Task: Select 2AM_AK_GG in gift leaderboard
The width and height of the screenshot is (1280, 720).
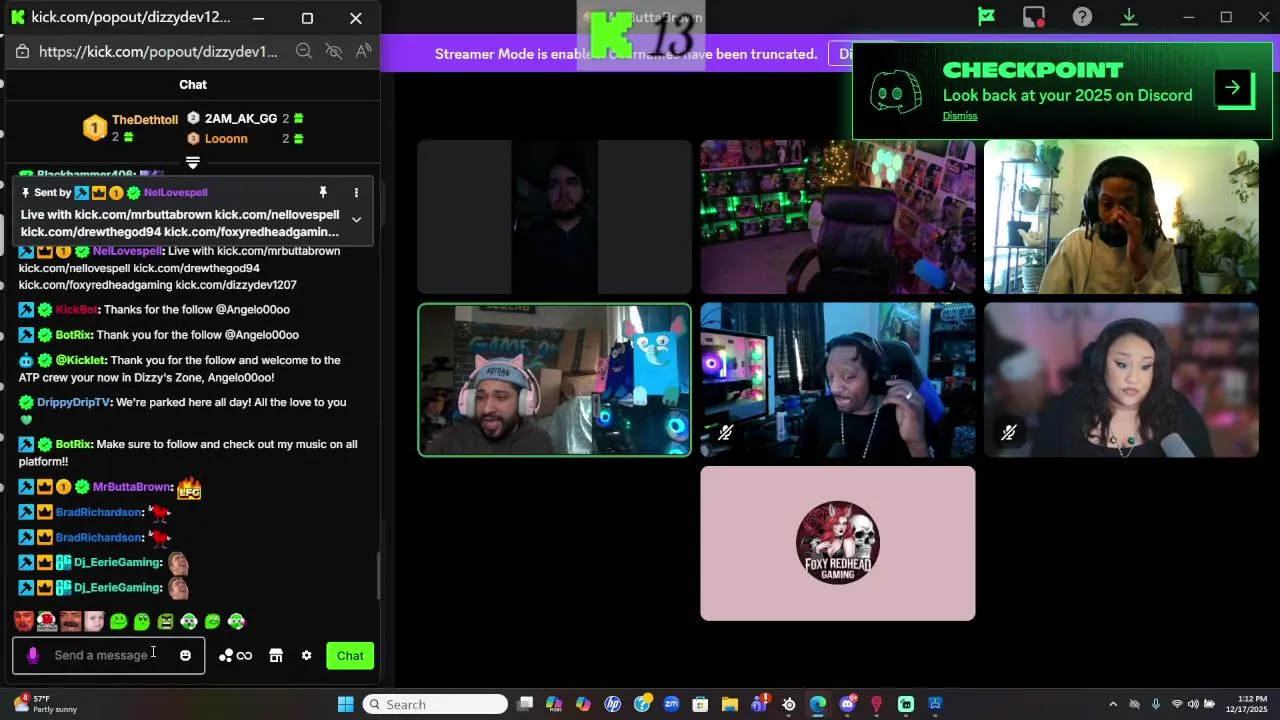Action: tap(240, 118)
